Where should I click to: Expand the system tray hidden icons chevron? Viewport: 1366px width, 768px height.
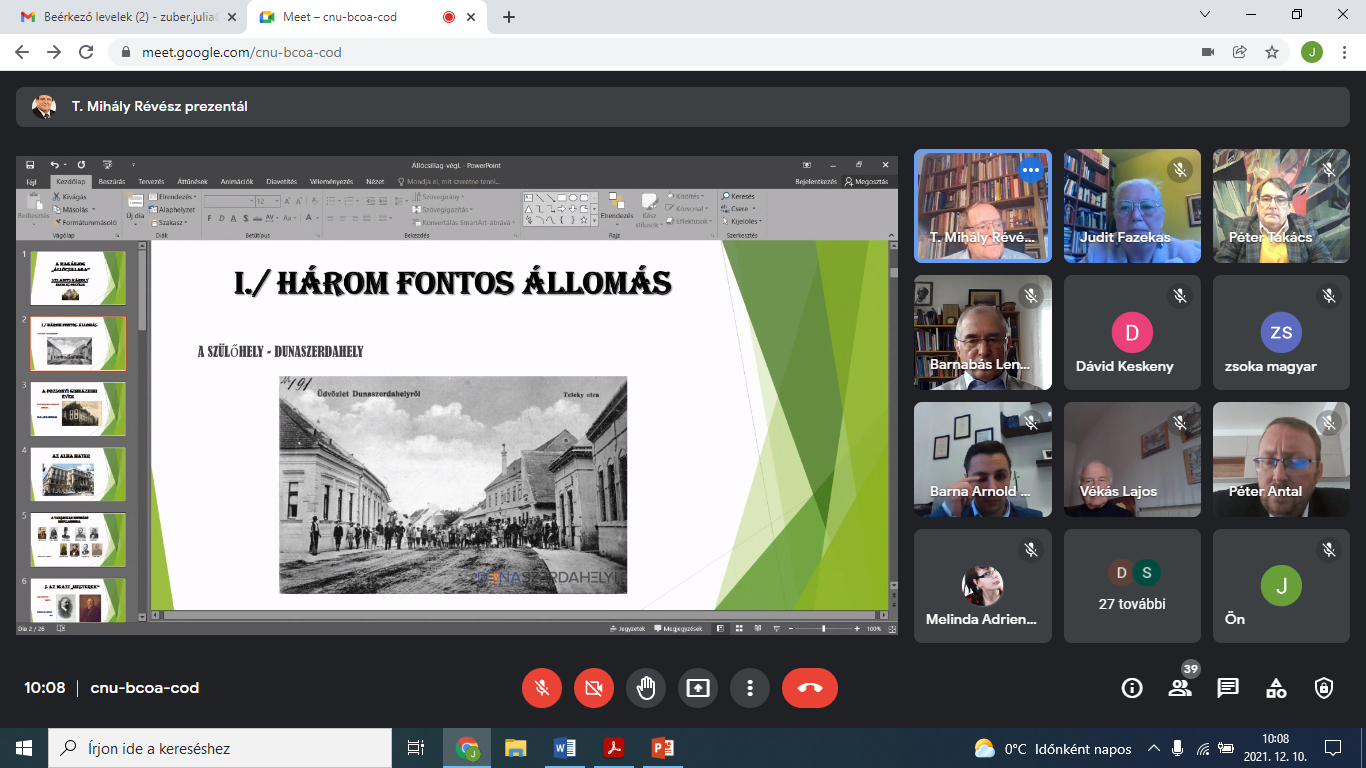coord(1153,748)
